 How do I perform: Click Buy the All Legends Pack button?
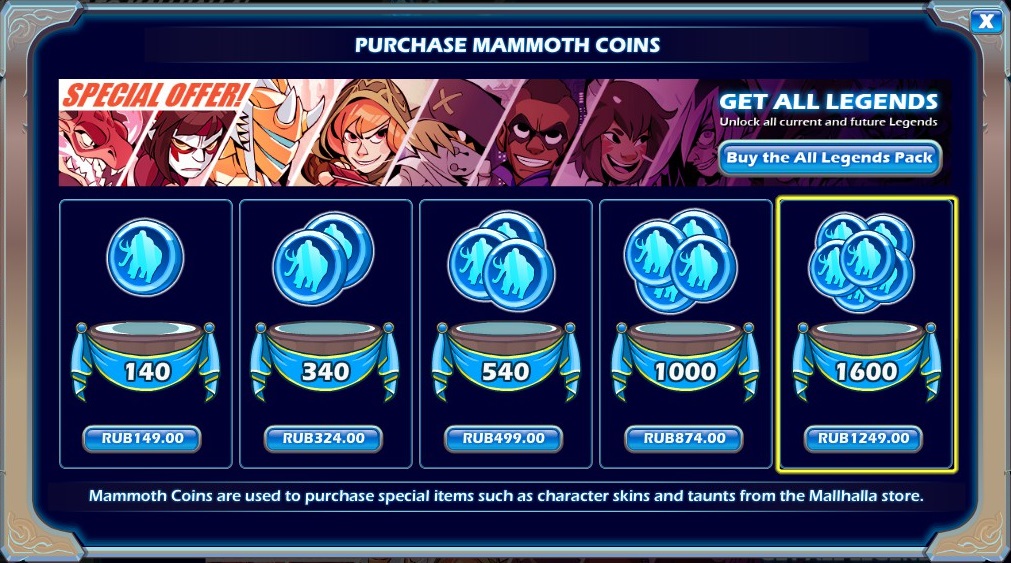click(x=830, y=158)
